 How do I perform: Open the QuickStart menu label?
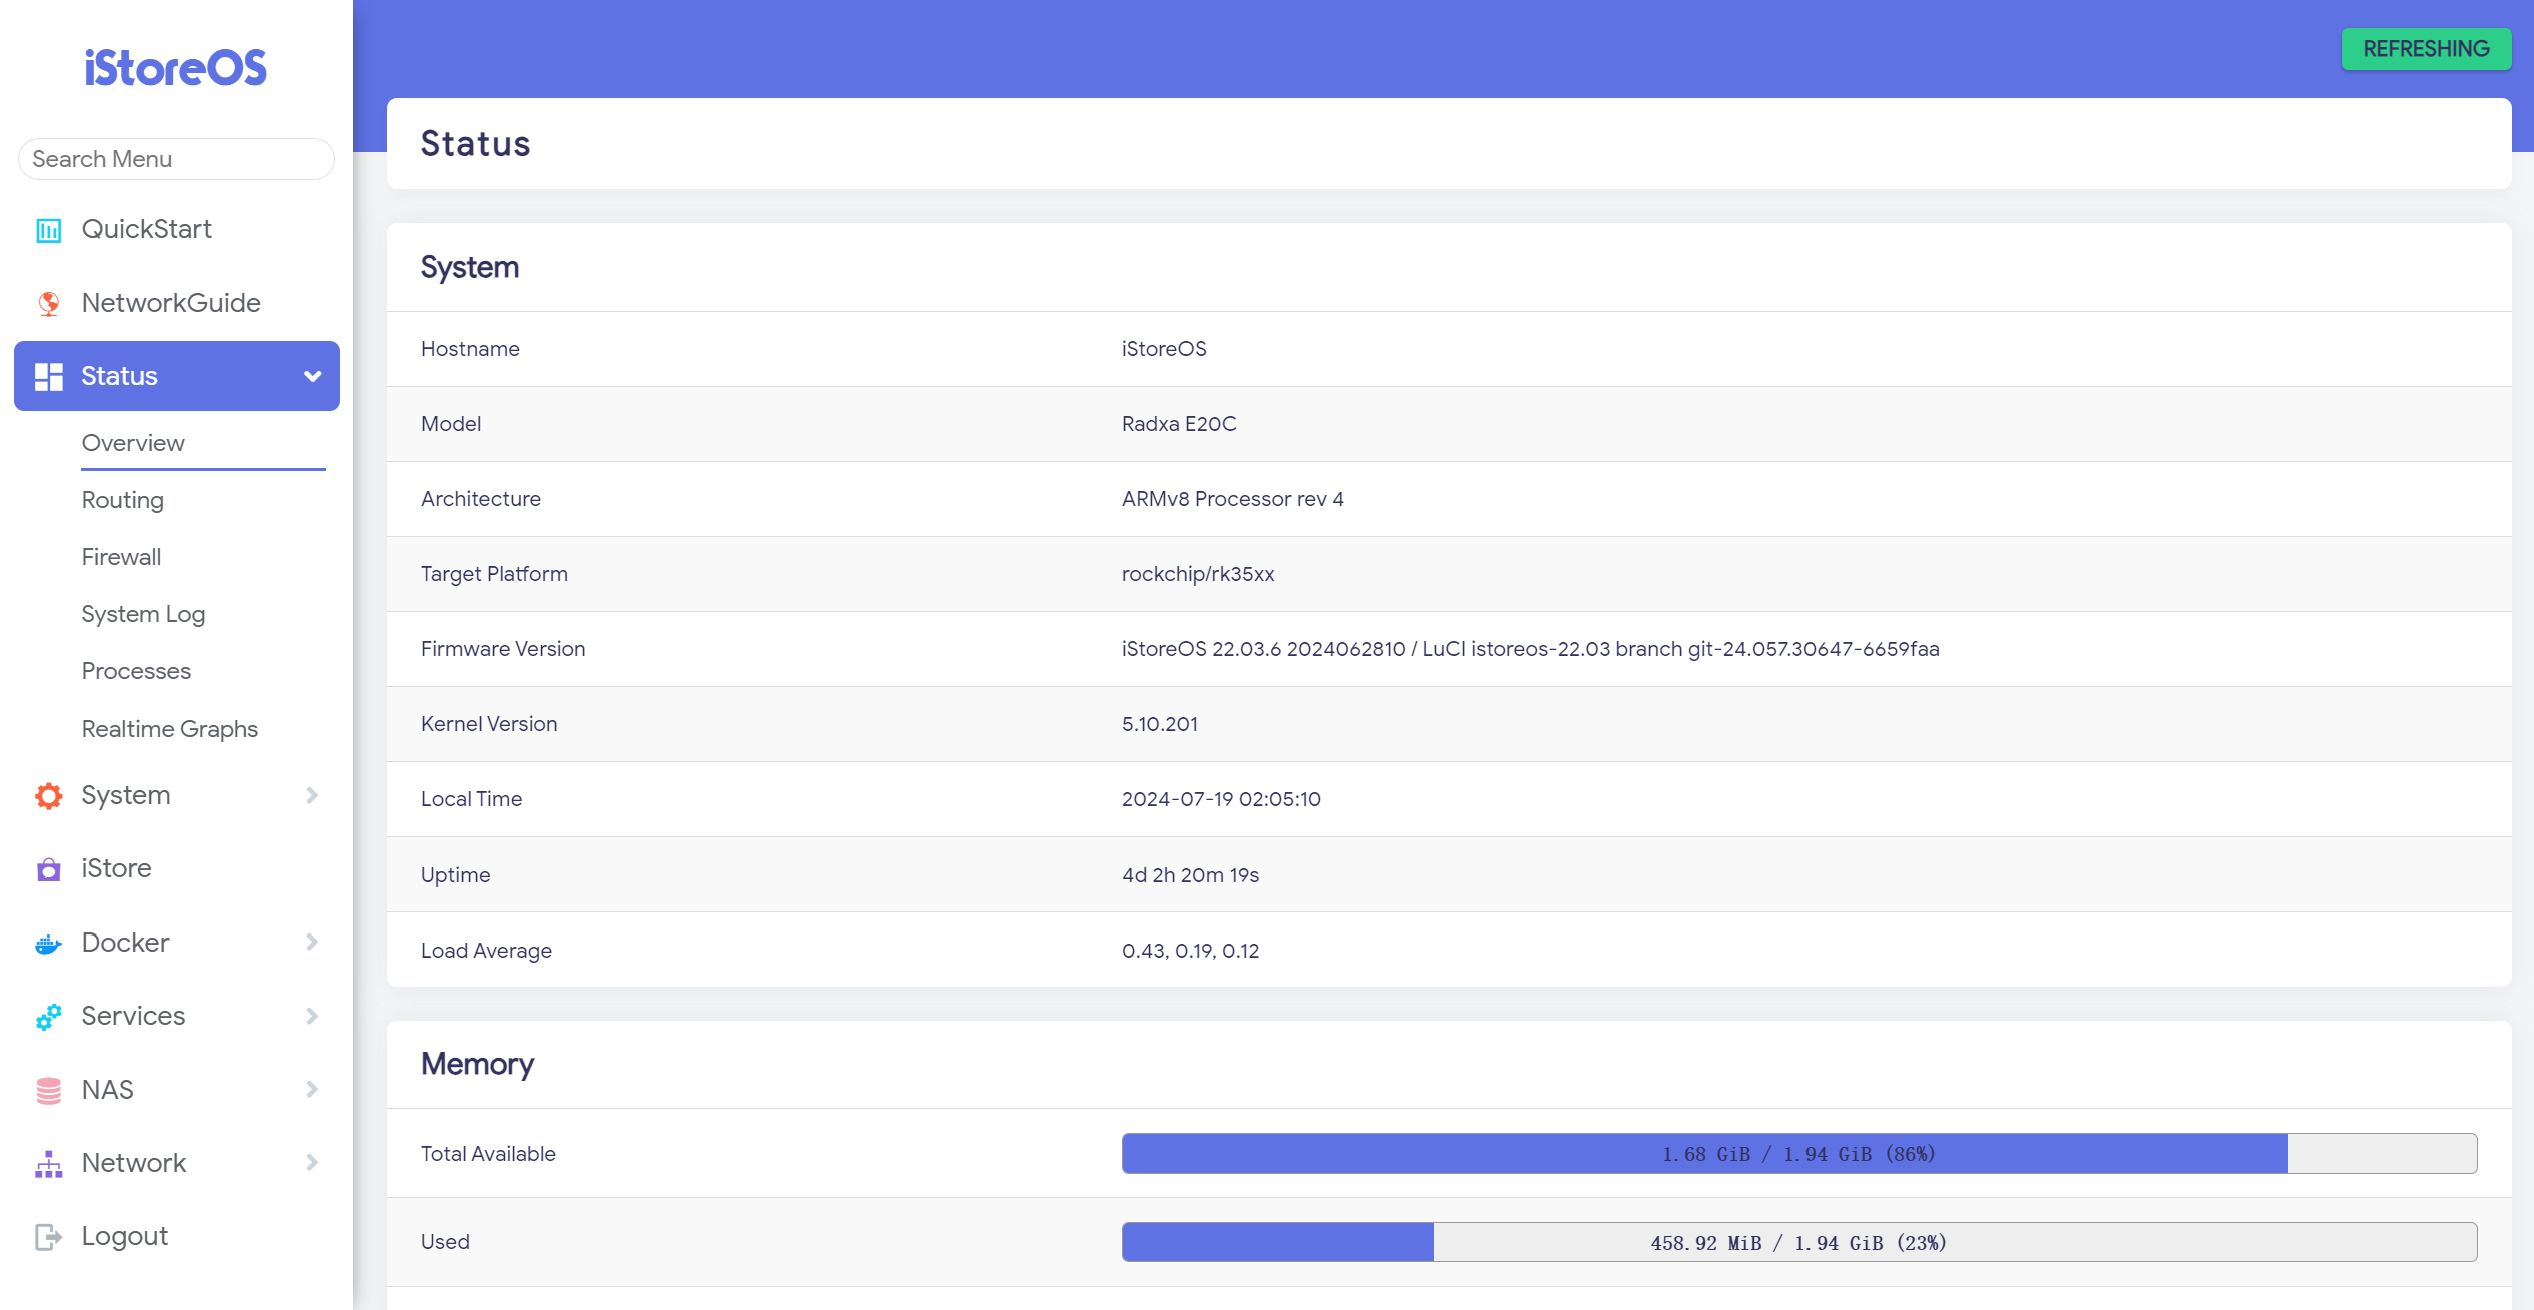146,229
